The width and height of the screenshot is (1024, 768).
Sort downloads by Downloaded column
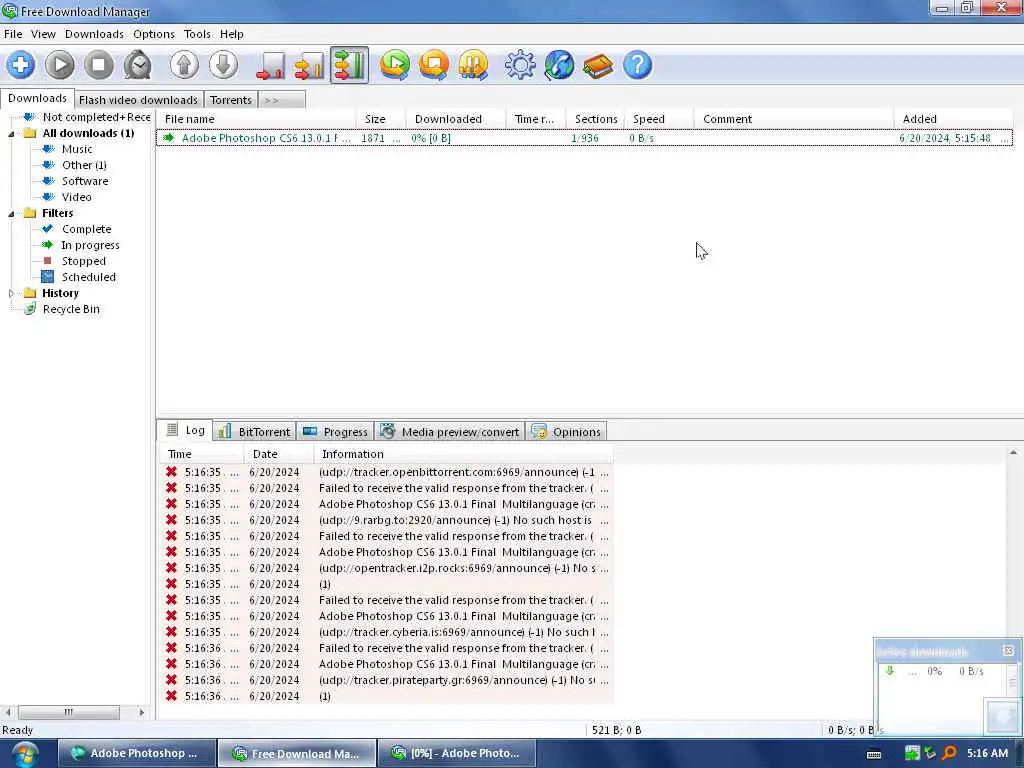455,119
